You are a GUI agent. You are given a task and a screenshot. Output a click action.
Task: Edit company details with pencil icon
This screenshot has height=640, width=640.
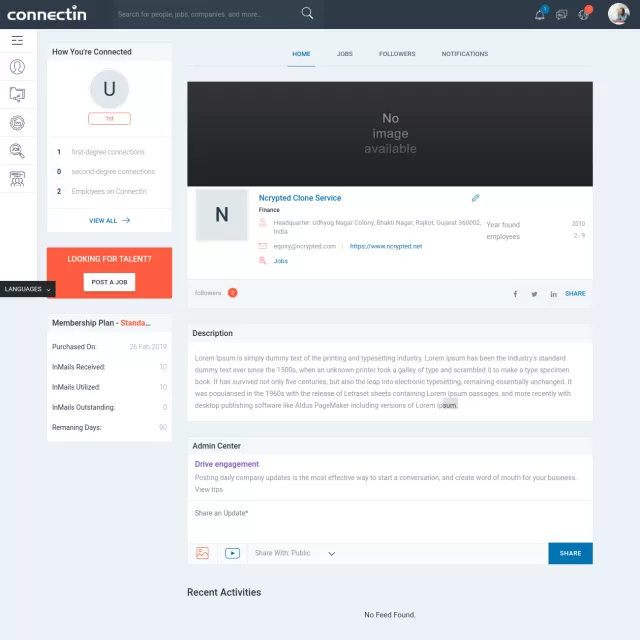[476, 198]
